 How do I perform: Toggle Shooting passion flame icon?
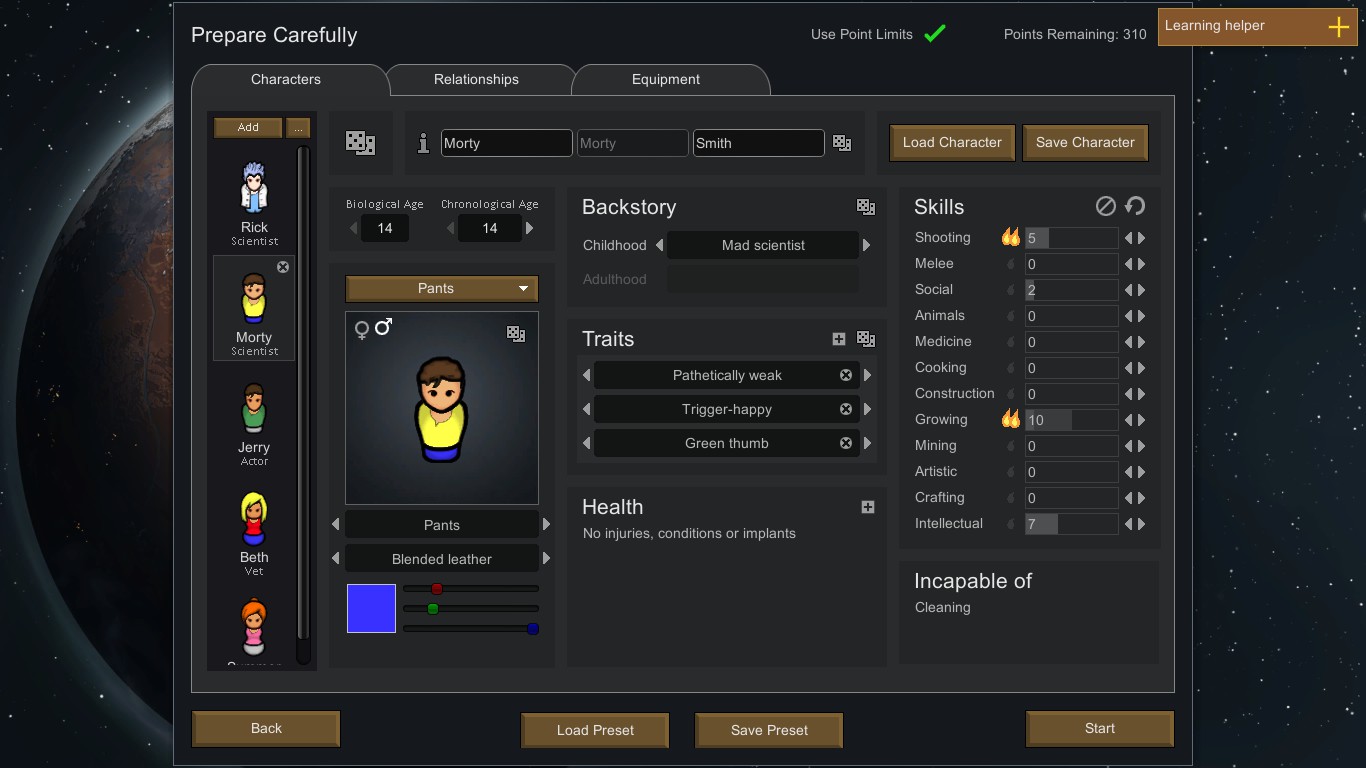[x=1010, y=238]
